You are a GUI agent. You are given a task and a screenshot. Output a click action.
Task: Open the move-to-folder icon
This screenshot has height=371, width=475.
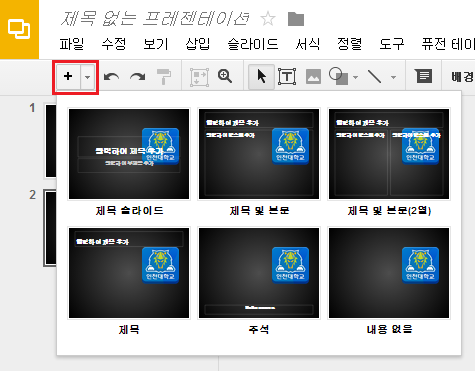point(296,19)
